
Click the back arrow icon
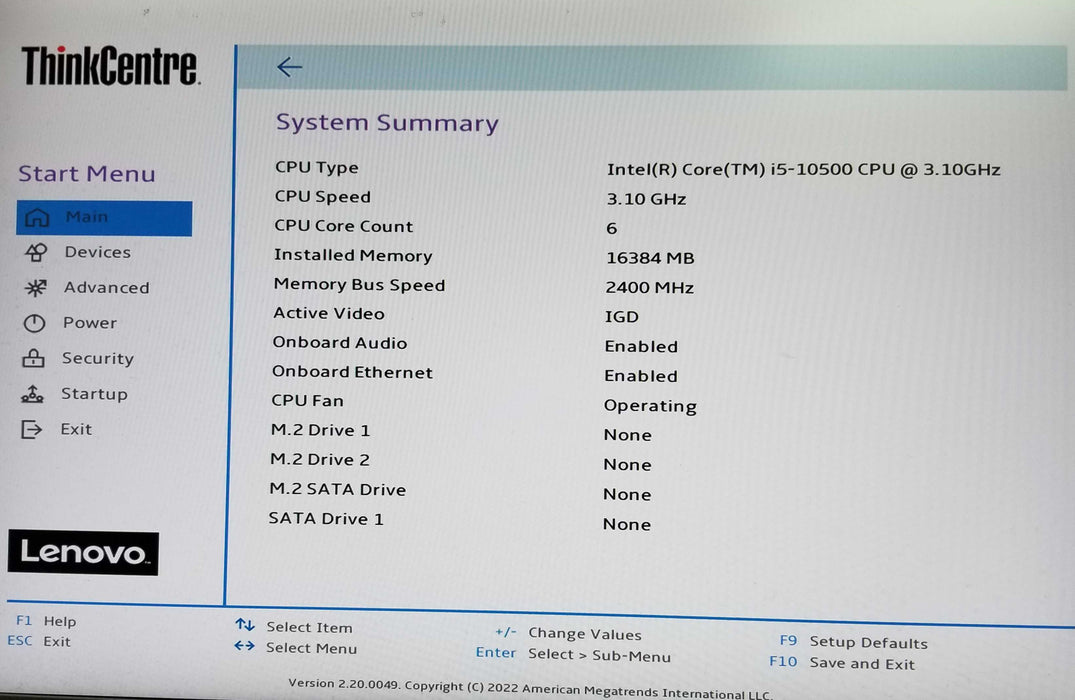point(289,67)
